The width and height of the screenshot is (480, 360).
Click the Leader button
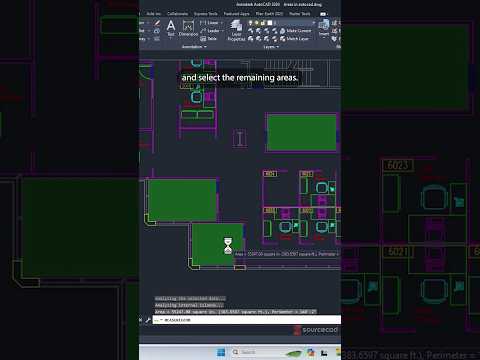[x=210, y=31]
